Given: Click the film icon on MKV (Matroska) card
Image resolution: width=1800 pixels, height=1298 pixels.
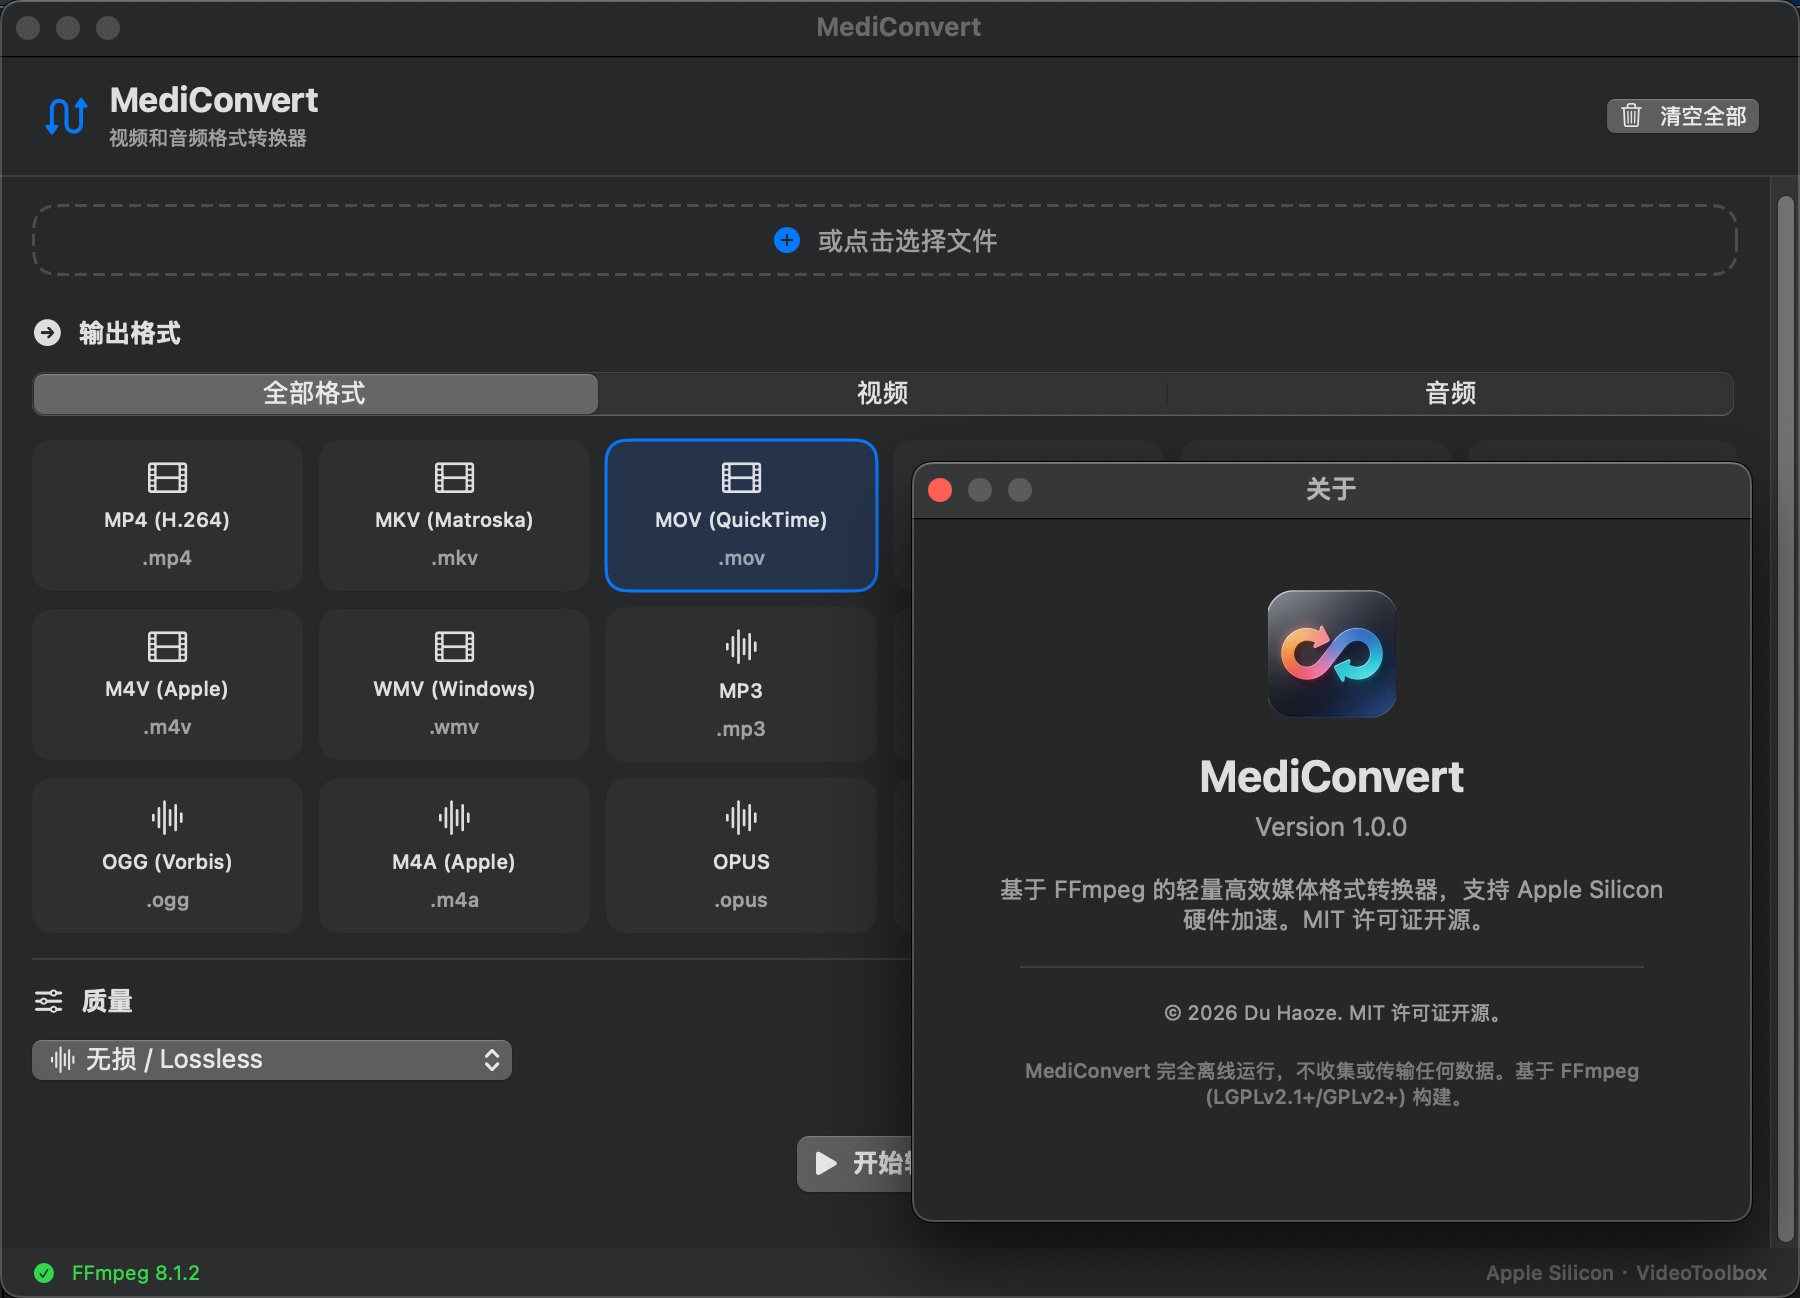Looking at the screenshot, I should click(454, 478).
